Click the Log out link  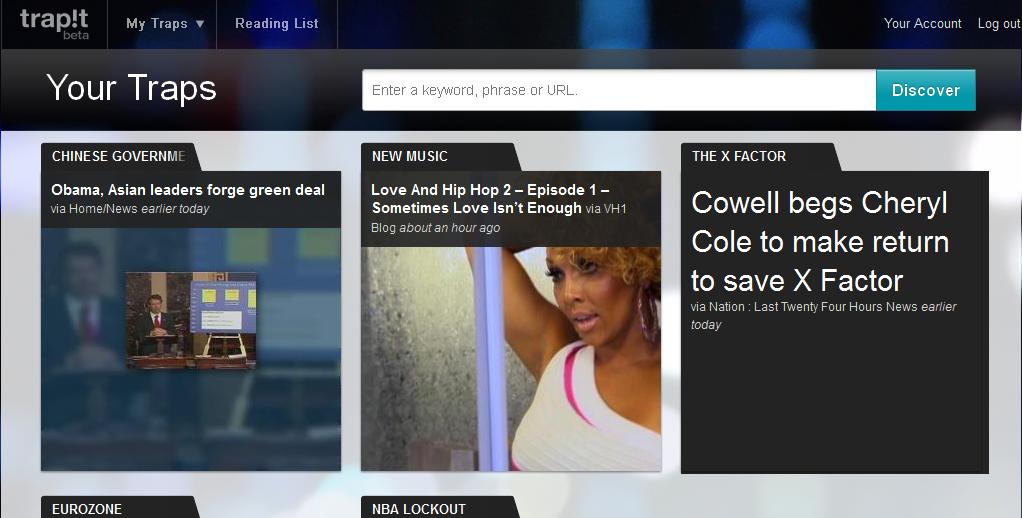(999, 23)
